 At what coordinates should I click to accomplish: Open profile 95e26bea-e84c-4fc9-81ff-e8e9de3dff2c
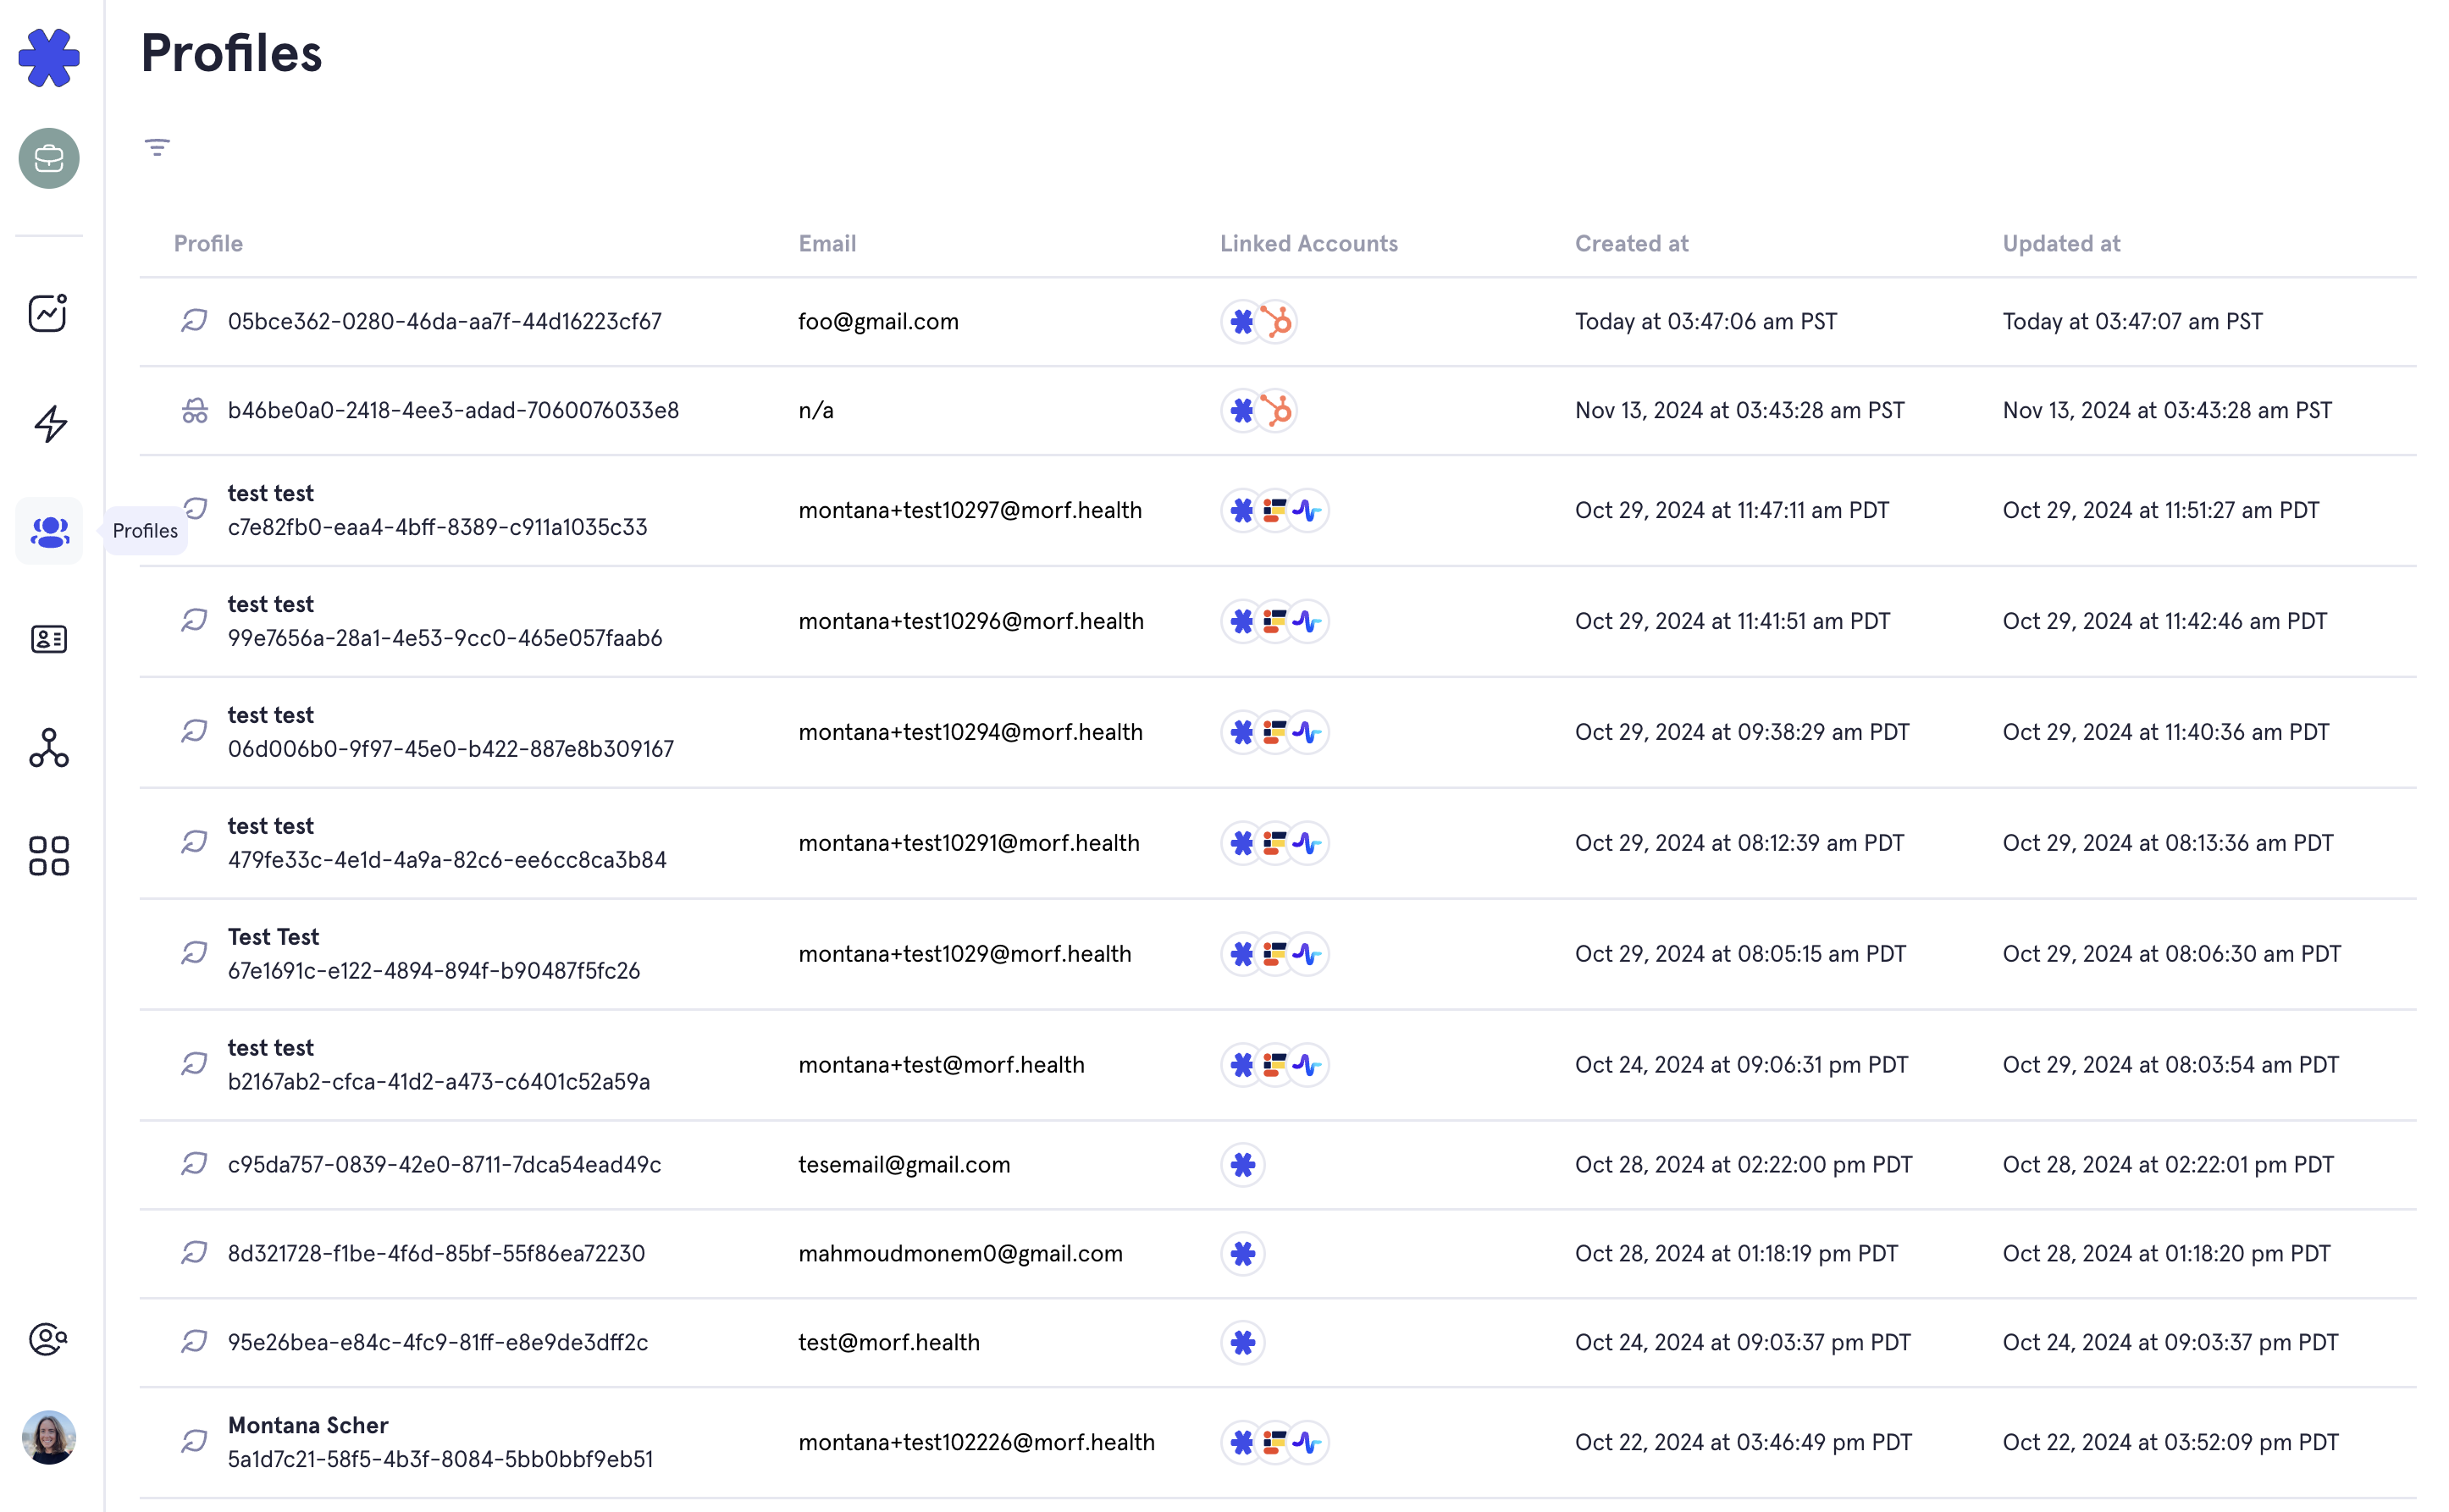click(438, 1343)
